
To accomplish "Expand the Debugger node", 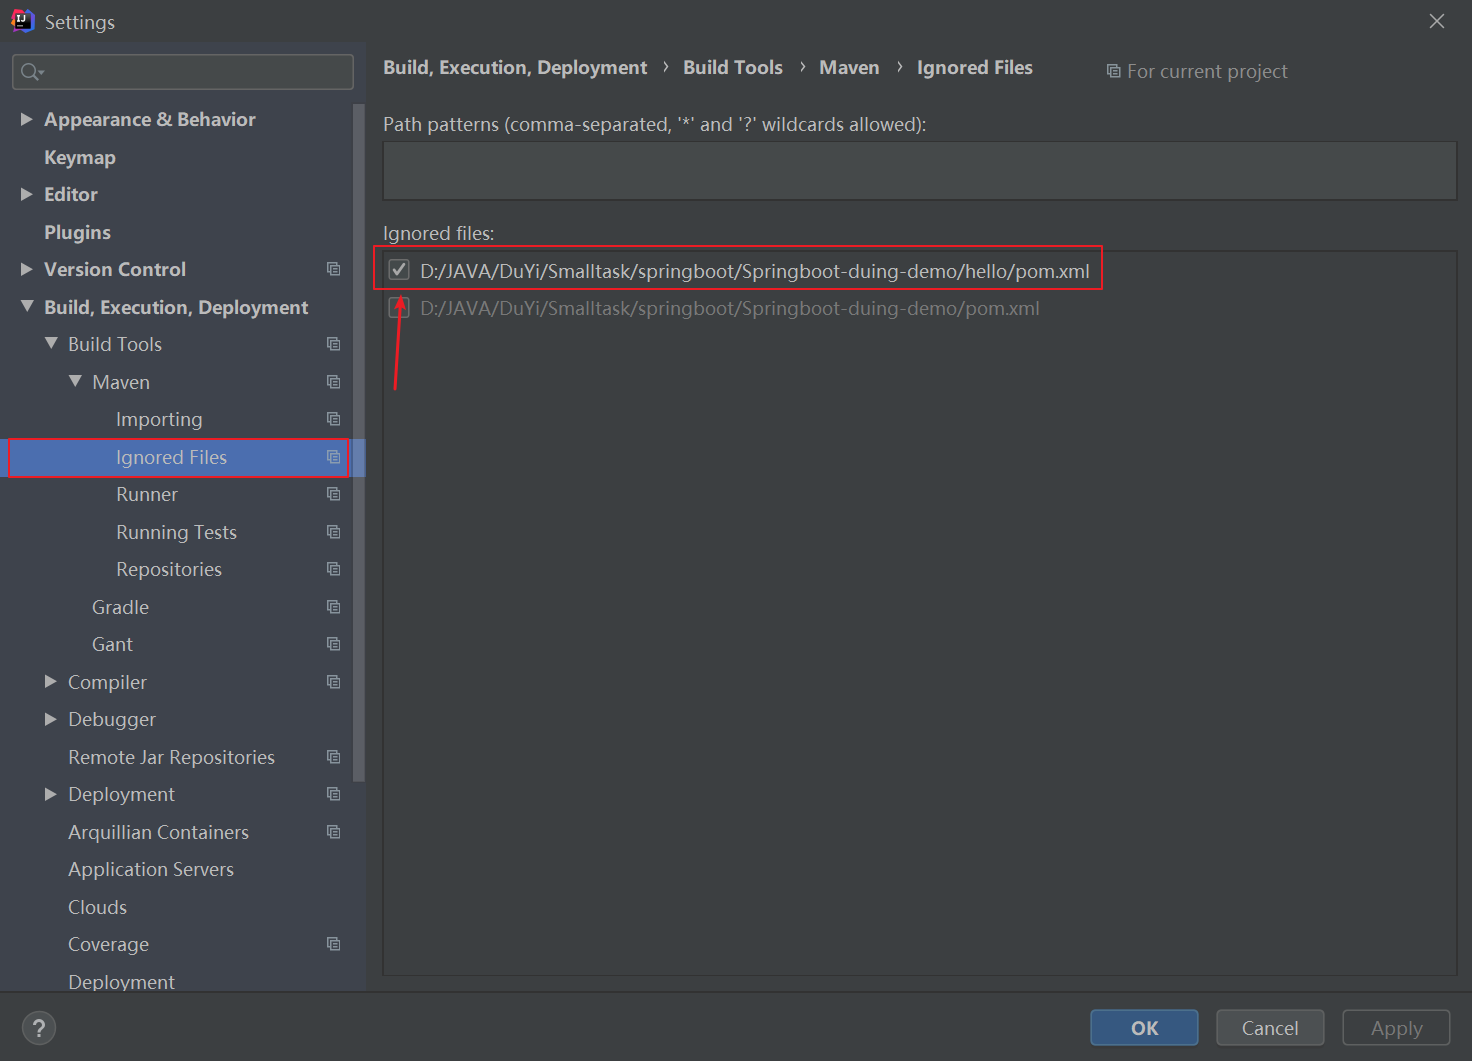I will click(51, 719).
